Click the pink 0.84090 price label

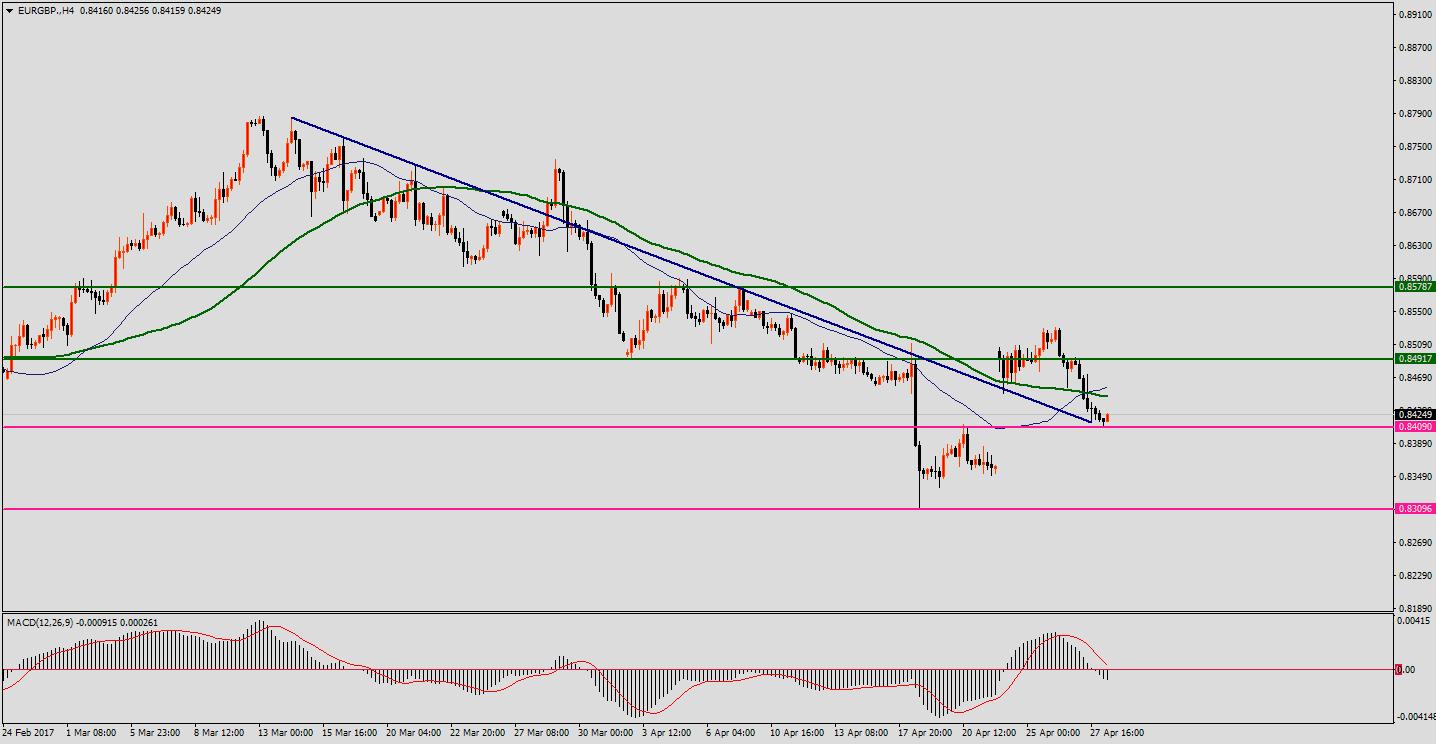[1414, 427]
